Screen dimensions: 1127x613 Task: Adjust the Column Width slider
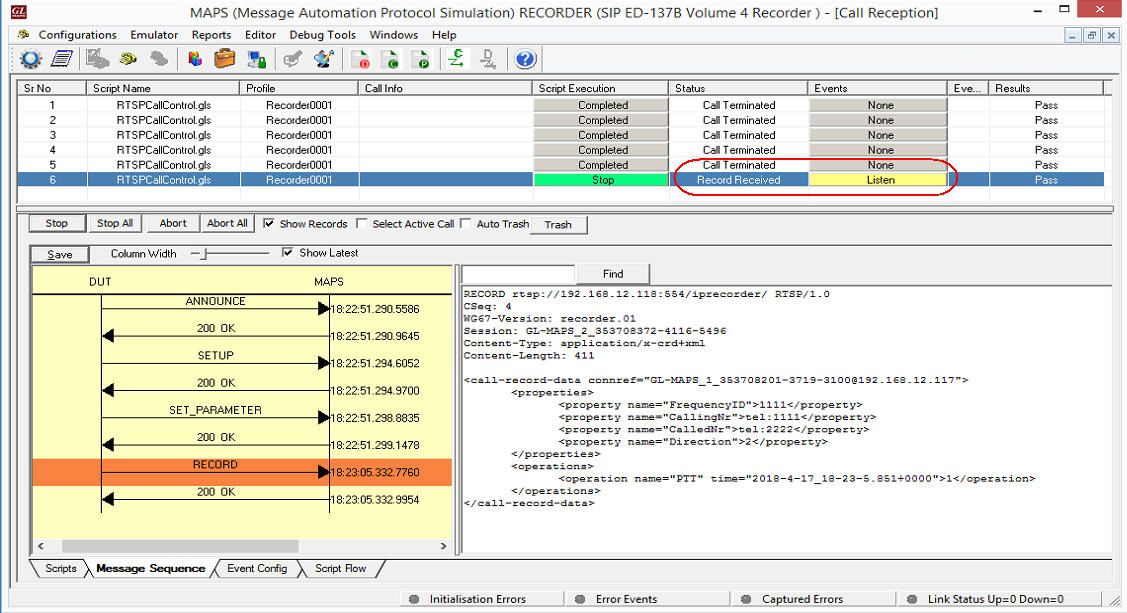click(x=204, y=253)
